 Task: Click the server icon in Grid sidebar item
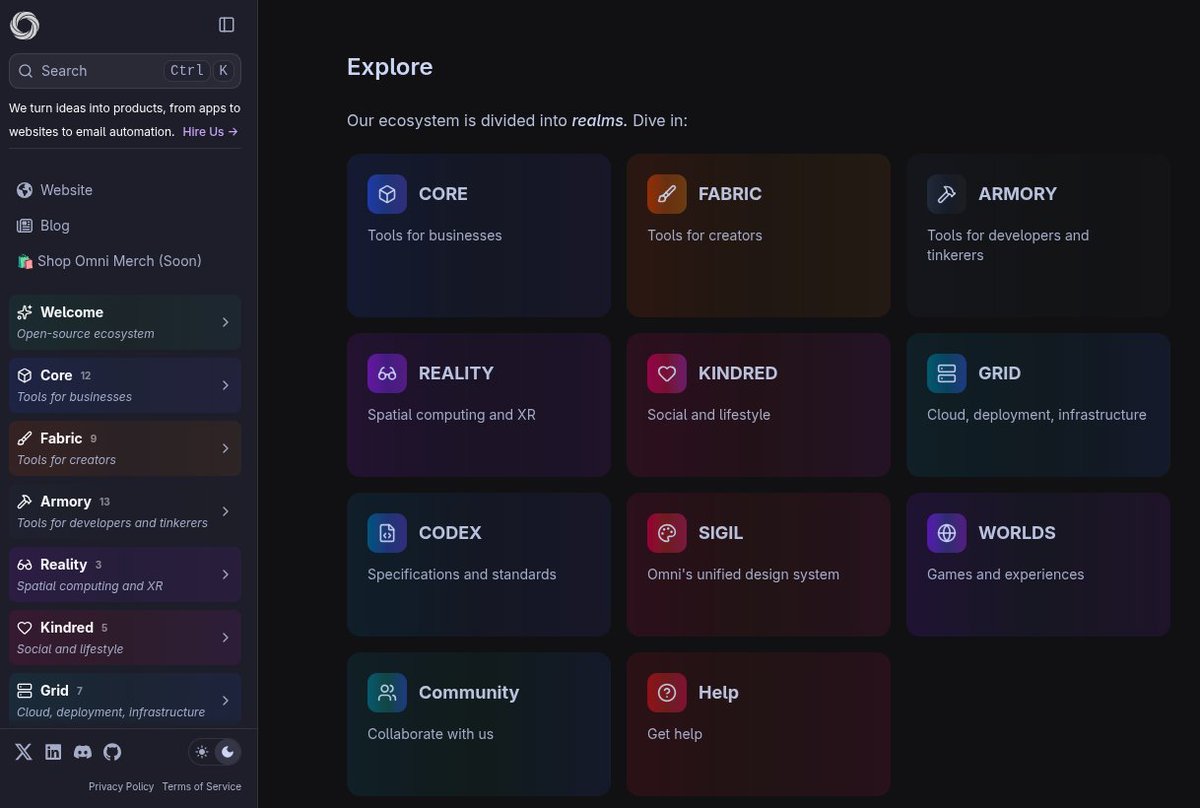[25, 690]
